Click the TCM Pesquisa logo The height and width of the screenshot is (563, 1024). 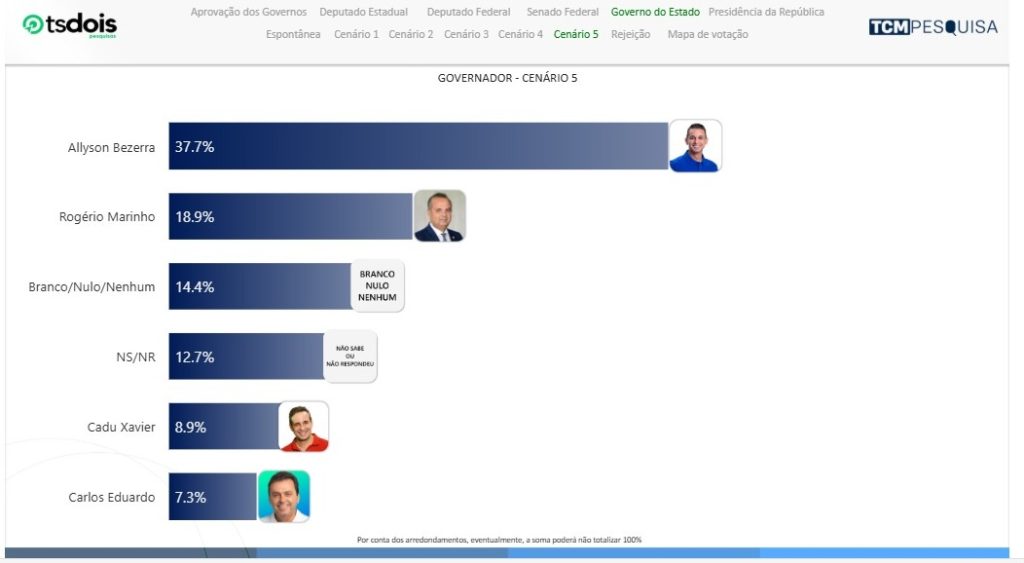[932, 27]
